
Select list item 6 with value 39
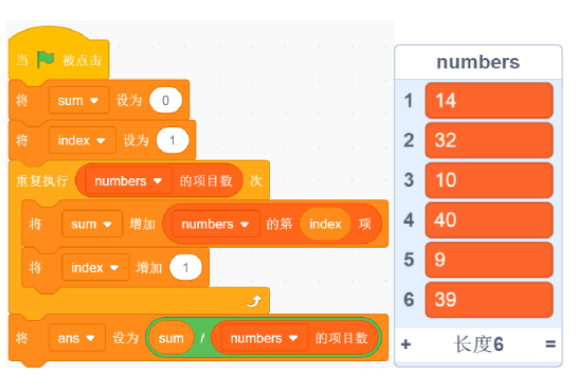[x=489, y=300]
